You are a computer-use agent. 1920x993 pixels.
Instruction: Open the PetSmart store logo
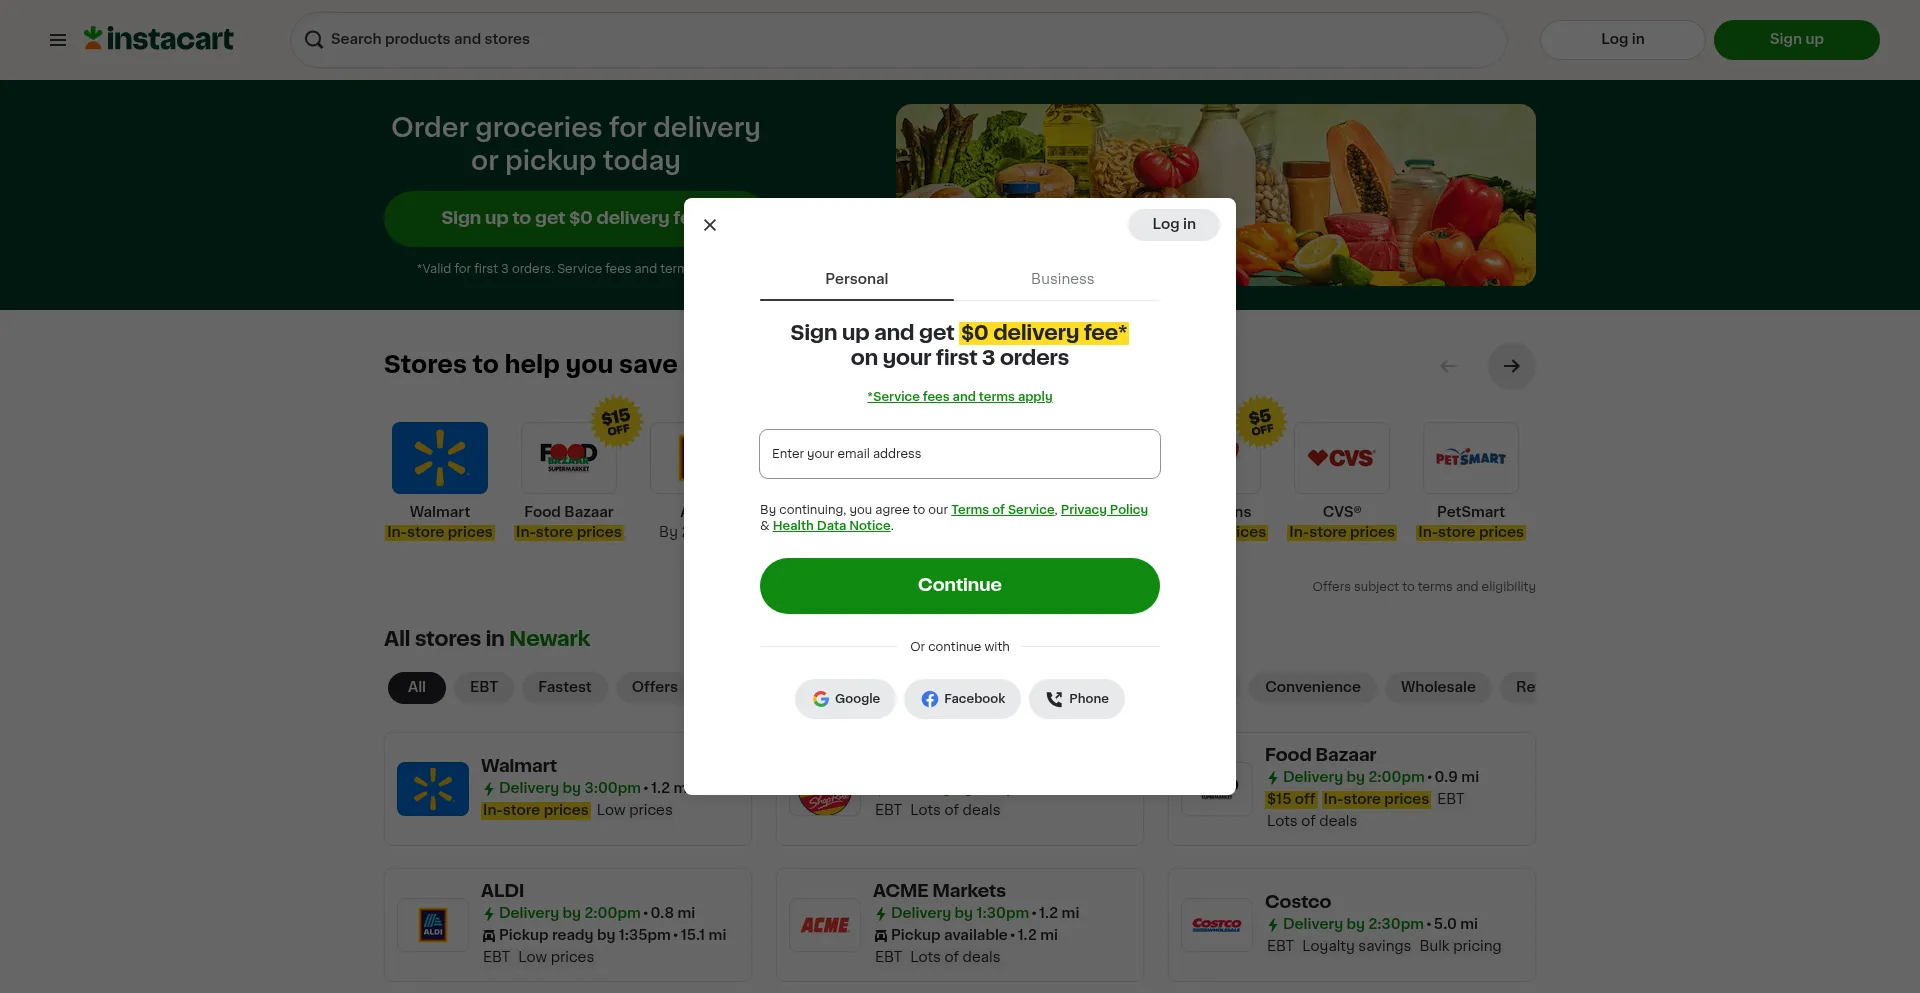click(1470, 458)
